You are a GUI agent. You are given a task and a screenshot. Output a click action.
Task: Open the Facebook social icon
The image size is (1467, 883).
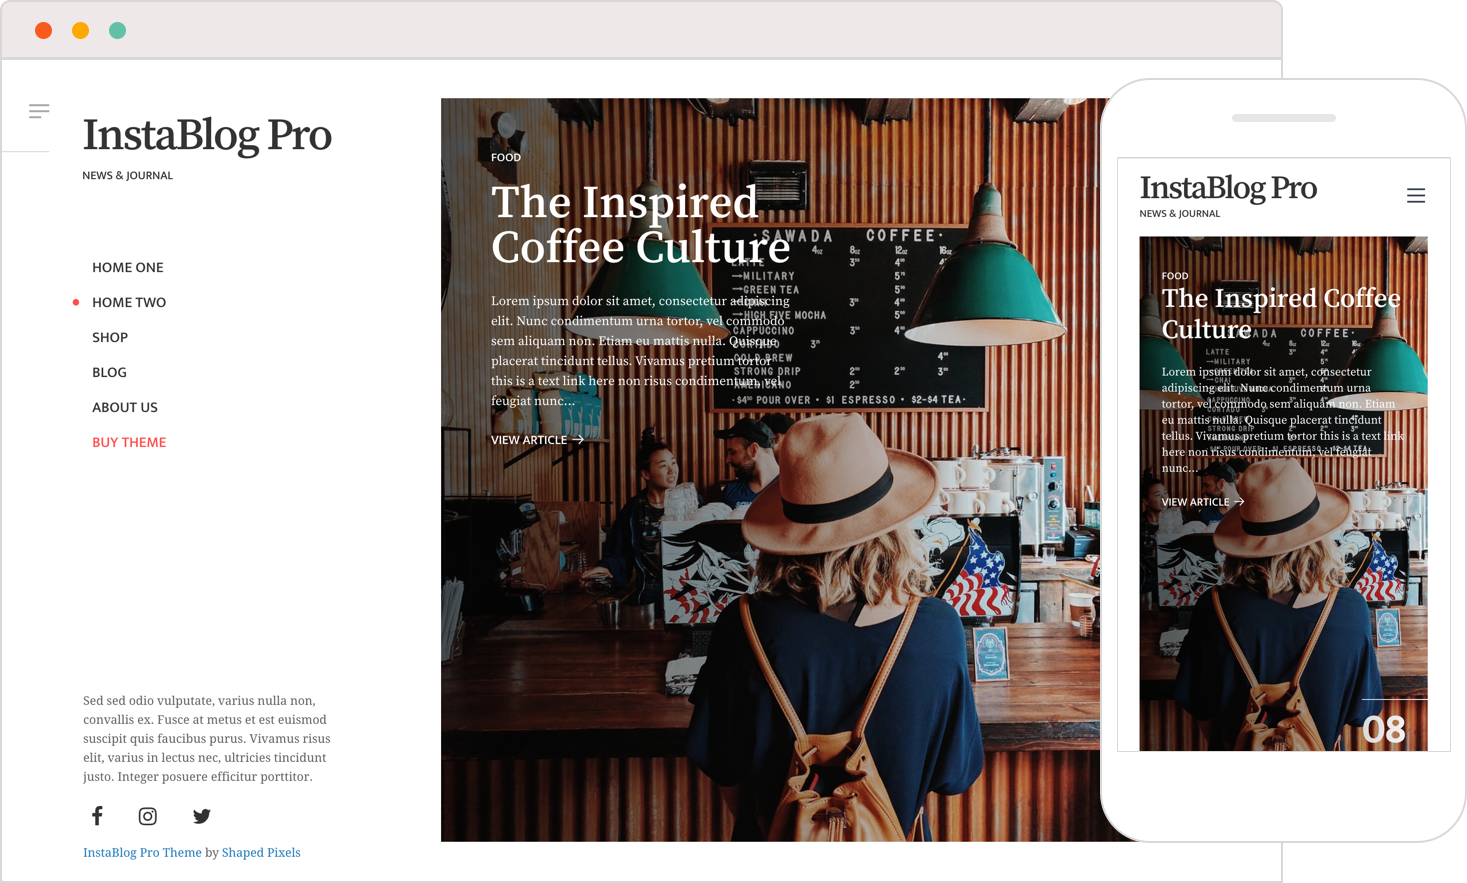coord(97,816)
